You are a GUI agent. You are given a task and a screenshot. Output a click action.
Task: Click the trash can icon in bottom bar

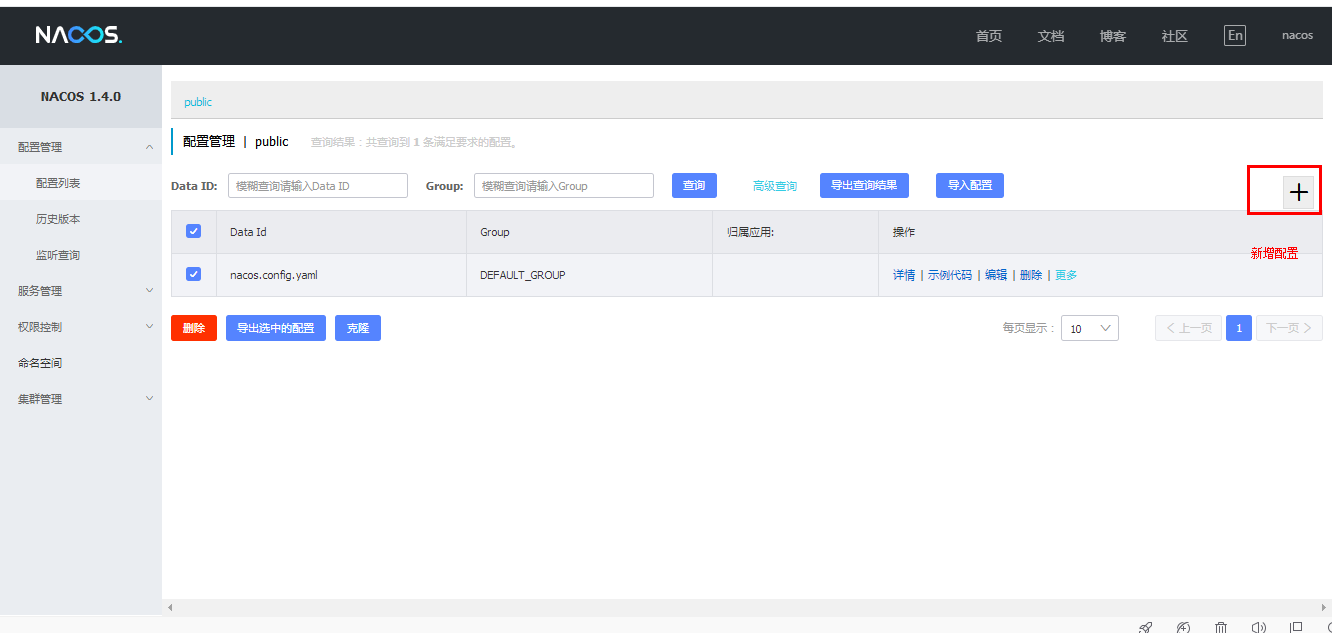coord(1221,627)
